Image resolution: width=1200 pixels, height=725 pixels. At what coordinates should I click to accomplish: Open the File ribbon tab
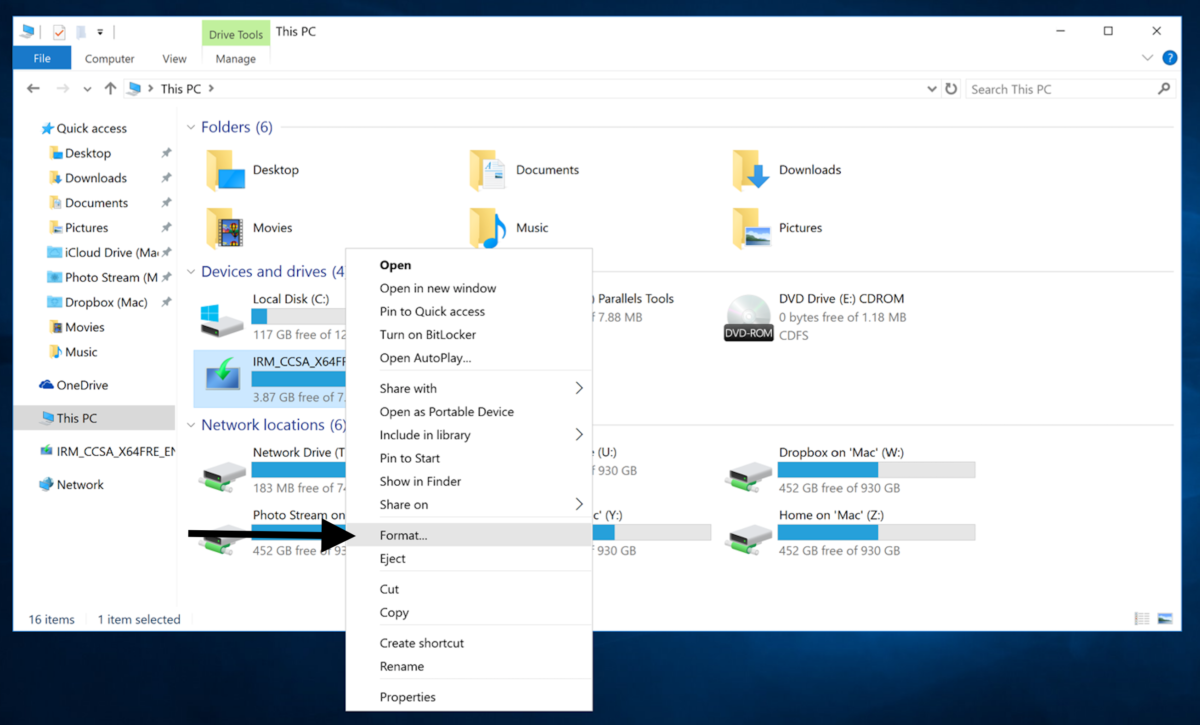point(42,59)
